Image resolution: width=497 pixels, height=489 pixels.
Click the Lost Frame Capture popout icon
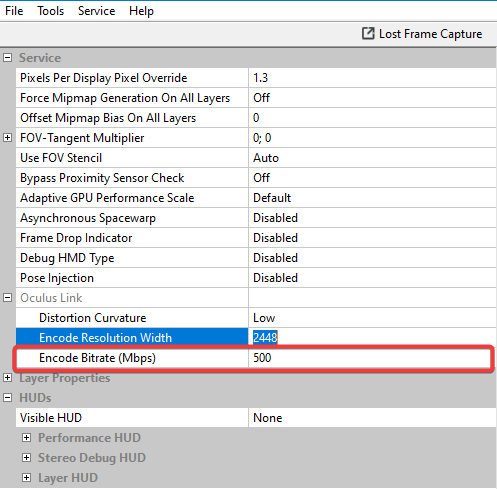pyautogui.click(x=368, y=34)
